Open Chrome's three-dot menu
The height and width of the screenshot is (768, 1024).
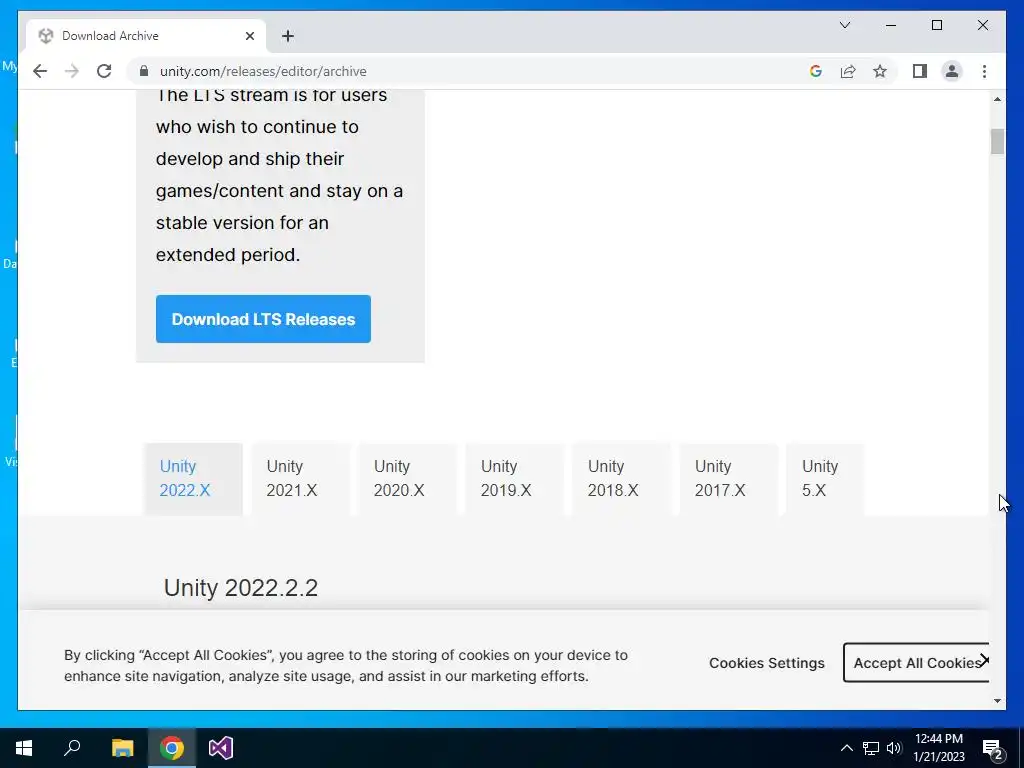point(984,71)
